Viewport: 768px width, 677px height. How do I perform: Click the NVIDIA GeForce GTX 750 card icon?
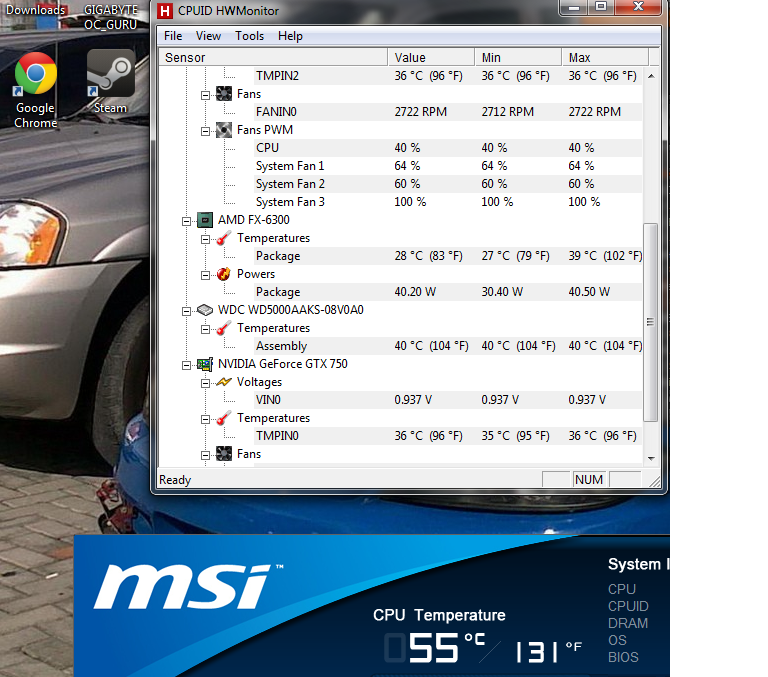pos(205,364)
